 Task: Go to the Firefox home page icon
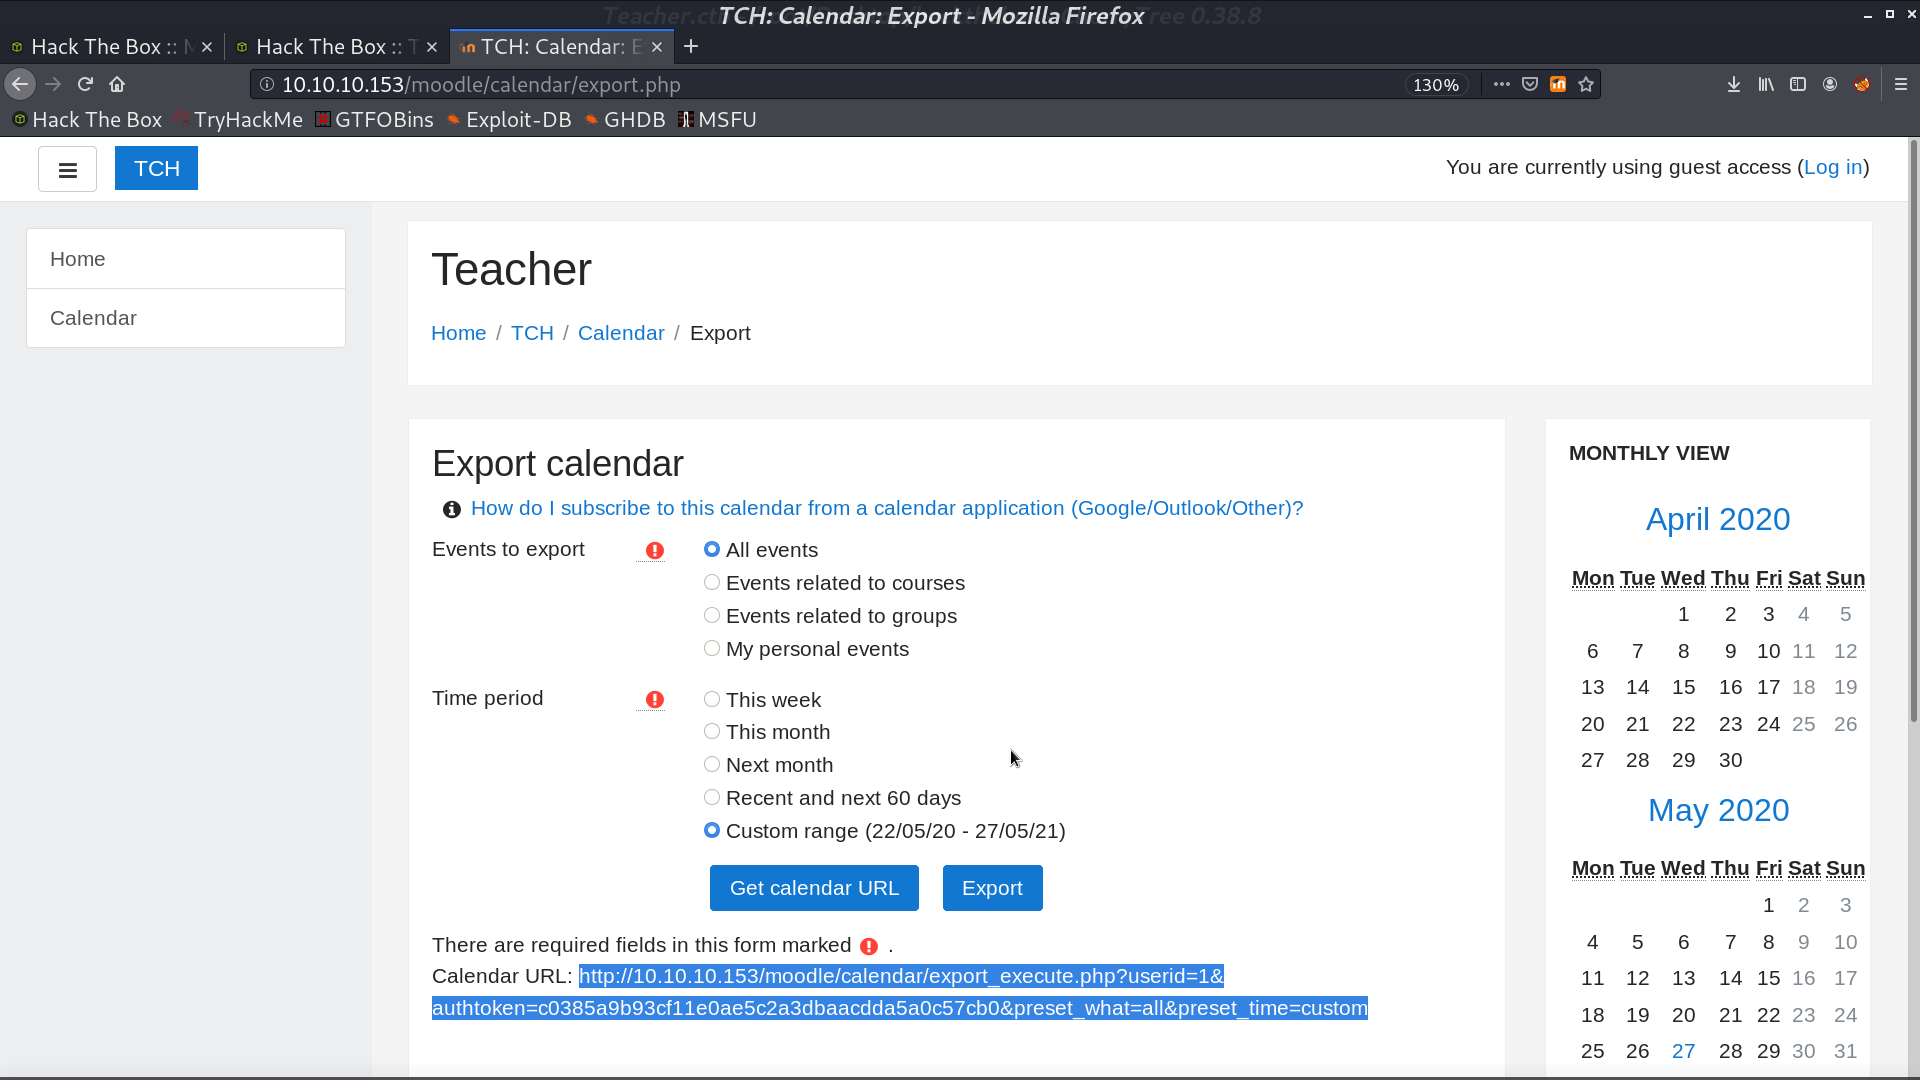[117, 84]
